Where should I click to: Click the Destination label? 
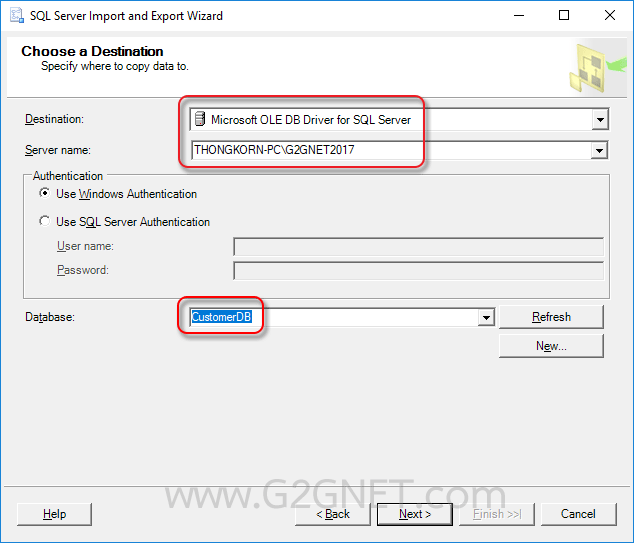(x=54, y=119)
